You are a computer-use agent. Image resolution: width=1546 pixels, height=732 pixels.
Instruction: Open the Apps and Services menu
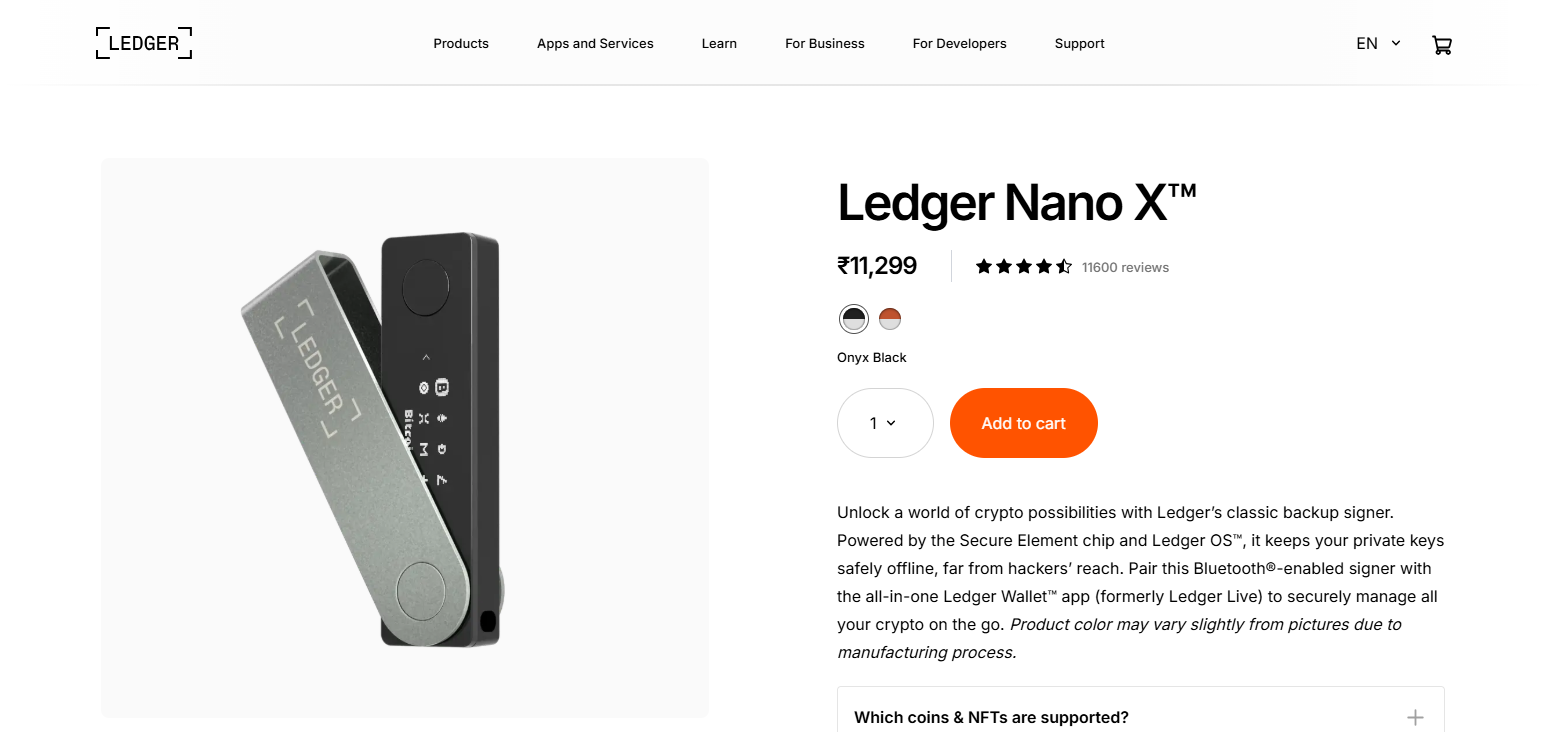595,43
